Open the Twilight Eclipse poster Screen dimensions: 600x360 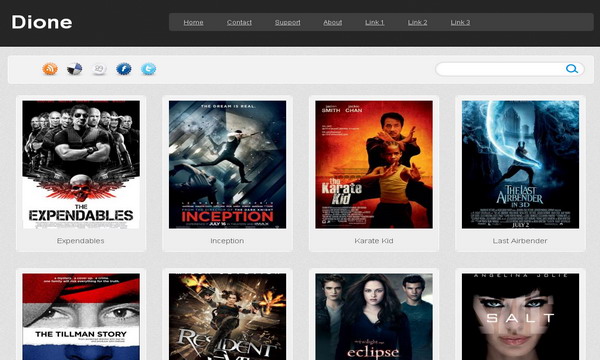click(x=374, y=317)
